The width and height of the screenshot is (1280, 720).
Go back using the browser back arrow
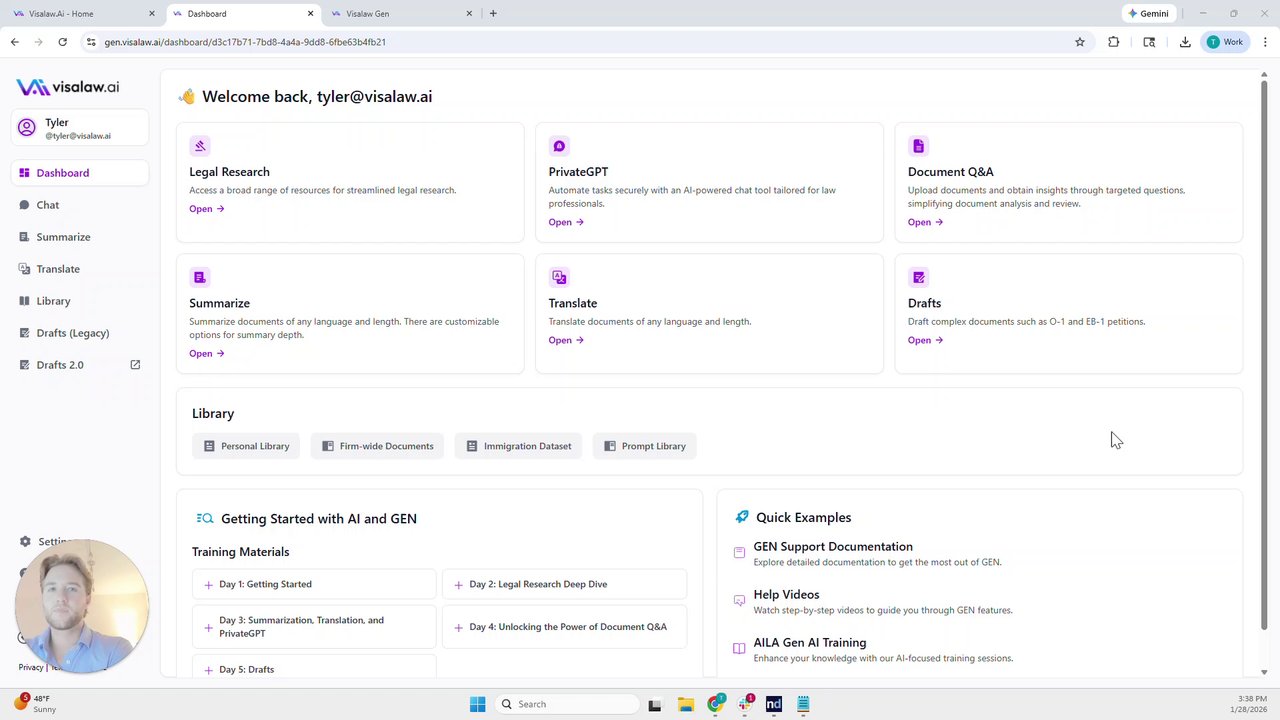[14, 42]
